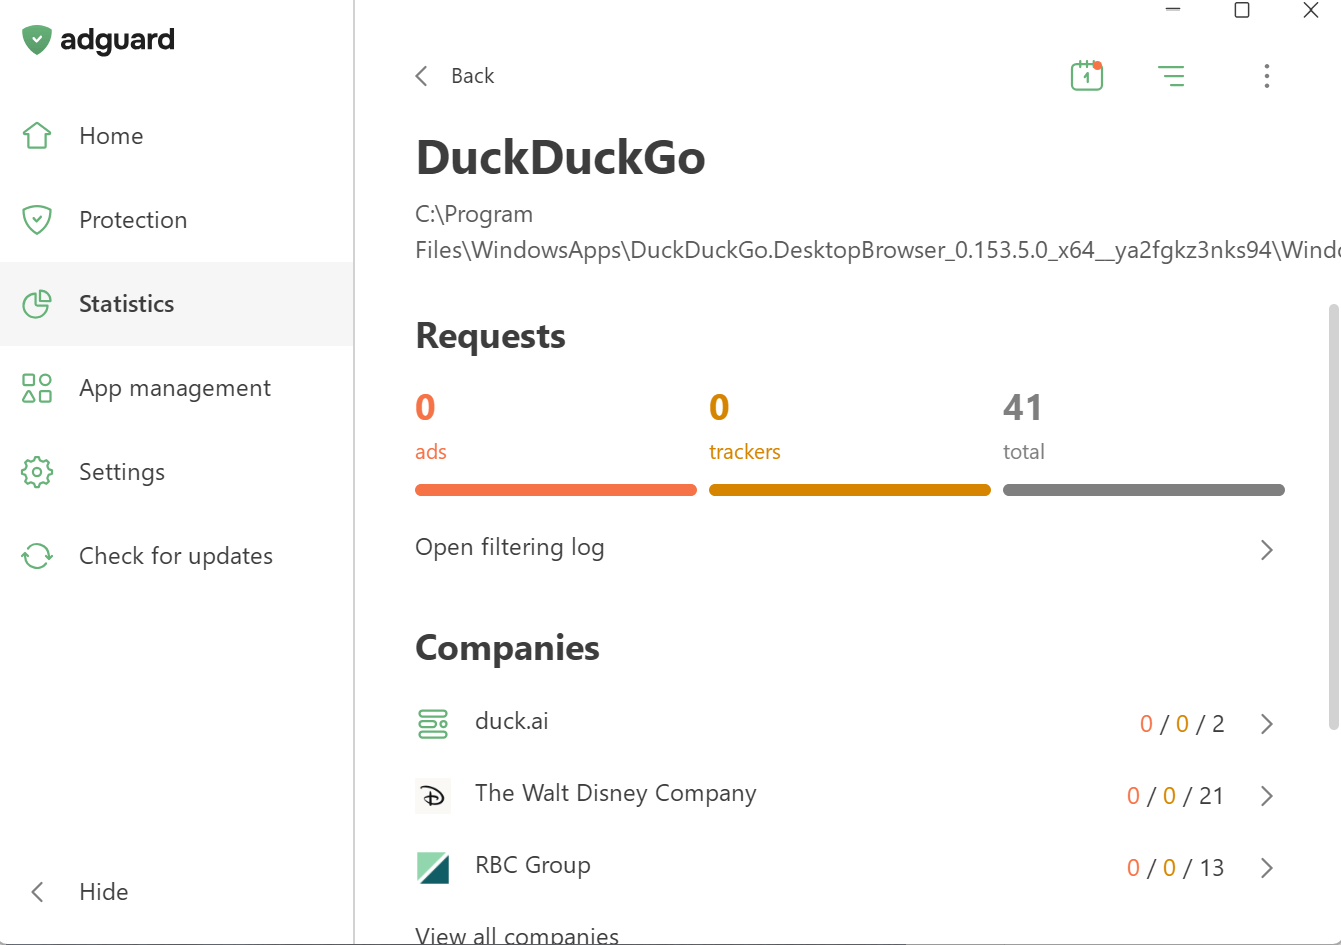Open Settings from the sidebar
The height and width of the screenshot is (945, 1341).
pos(121,472)
